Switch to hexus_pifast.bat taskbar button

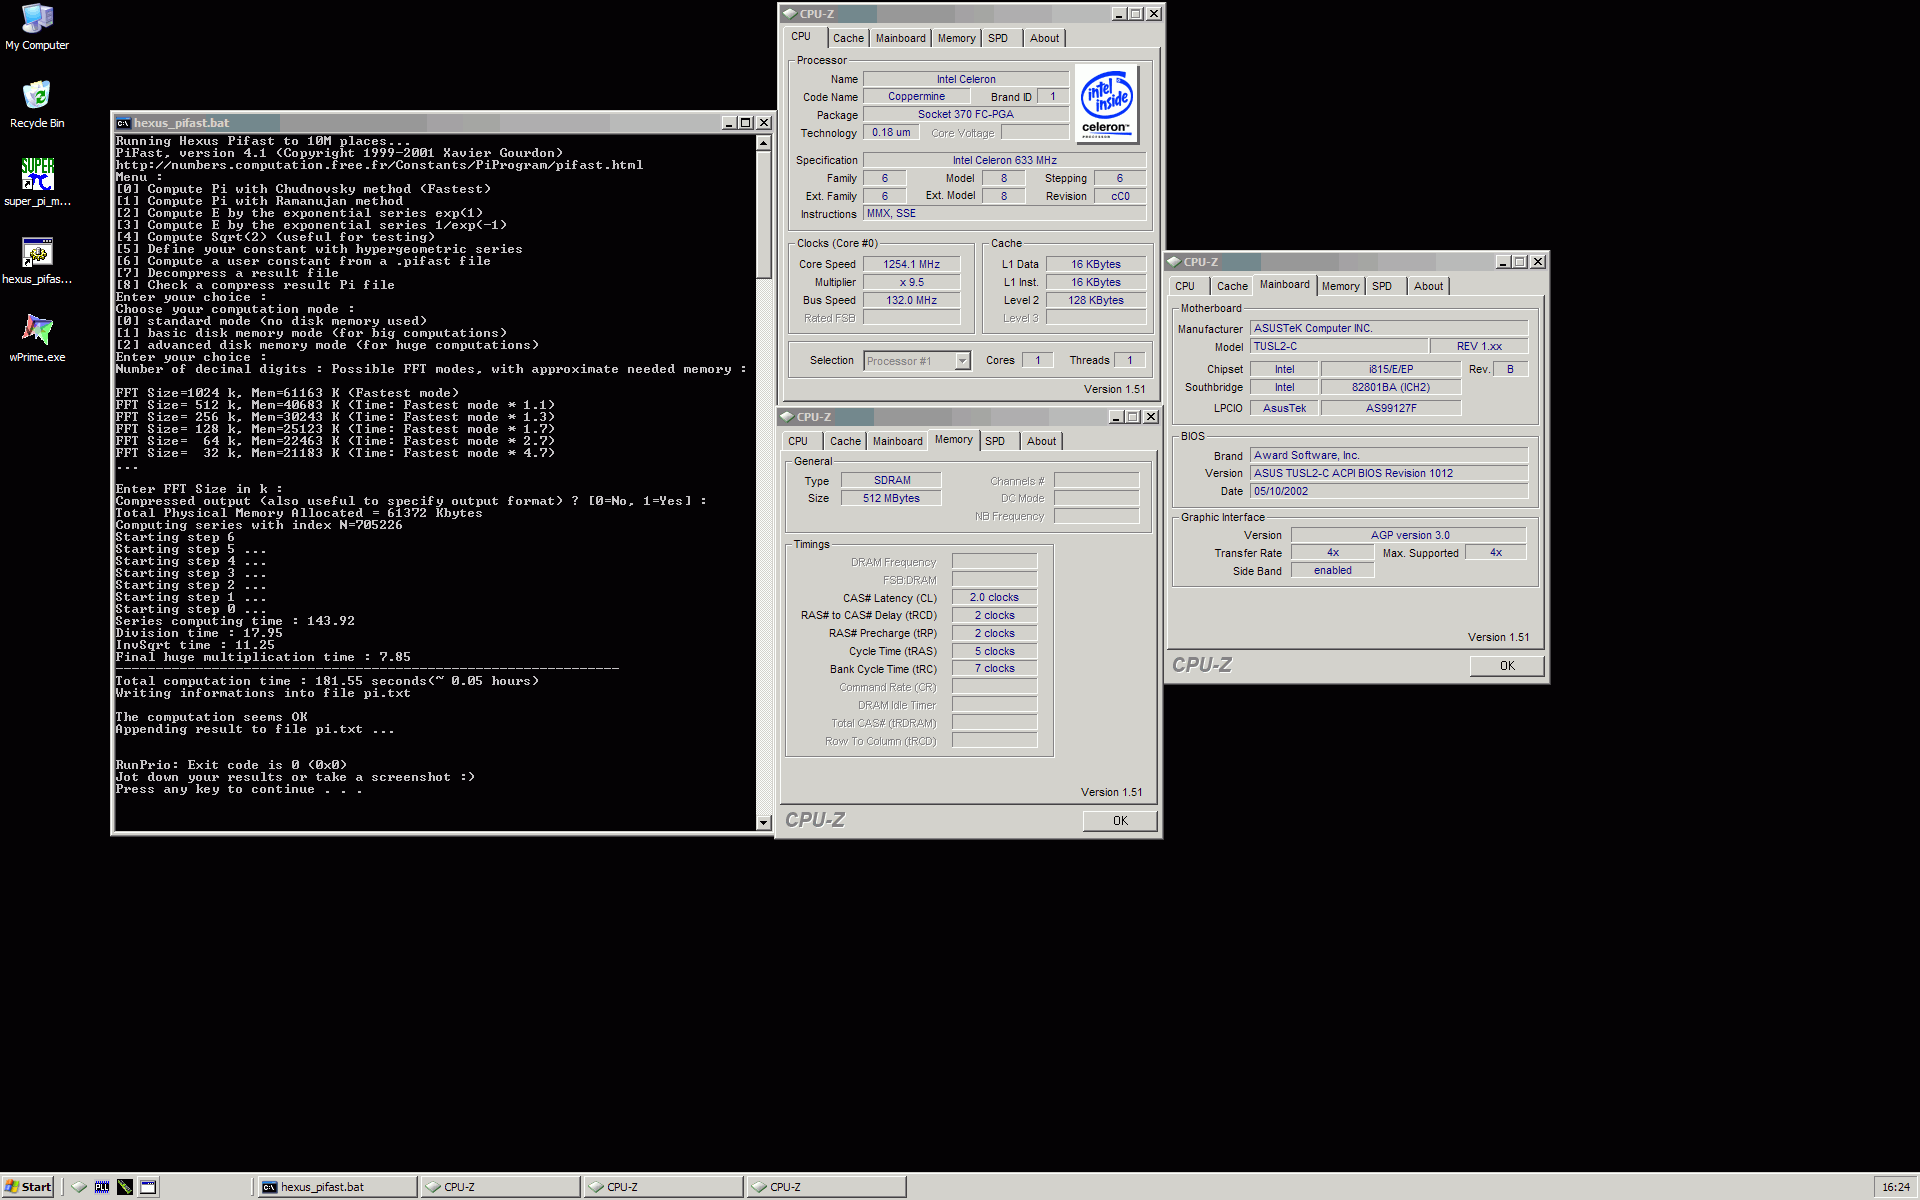point(337,1187)
